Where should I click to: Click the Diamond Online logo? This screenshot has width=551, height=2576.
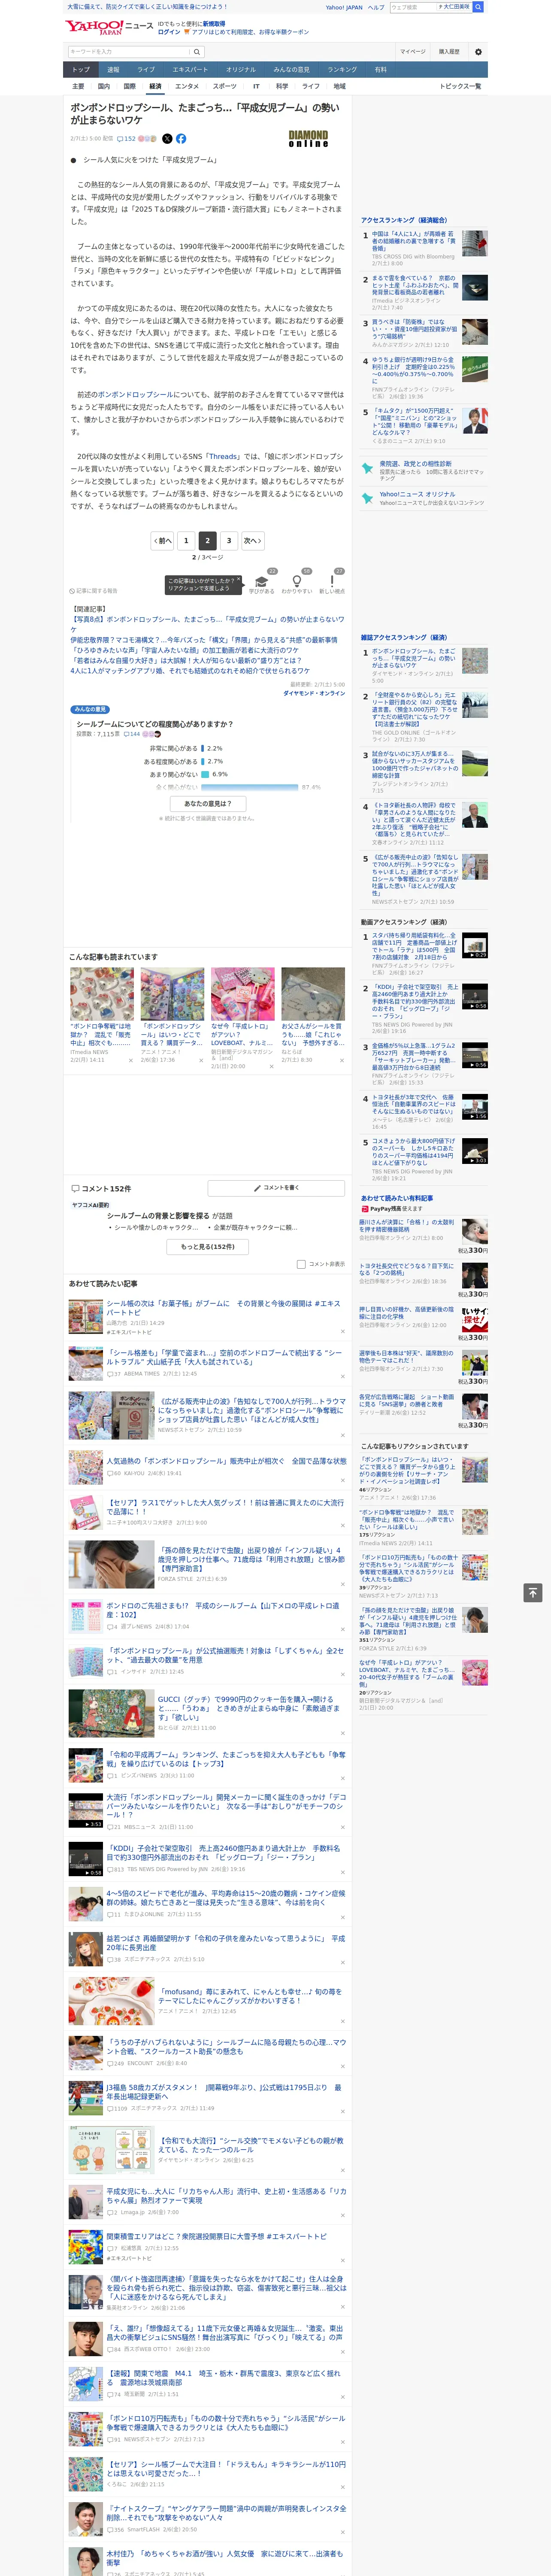point(308,139)
